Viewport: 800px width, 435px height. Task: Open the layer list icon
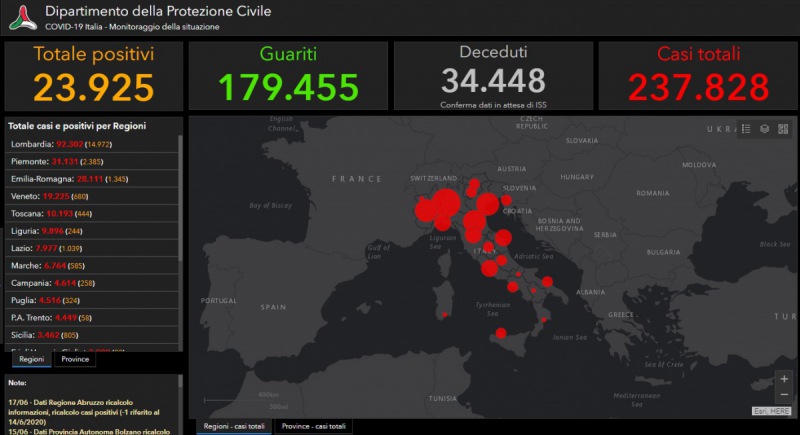pos(764,129)
